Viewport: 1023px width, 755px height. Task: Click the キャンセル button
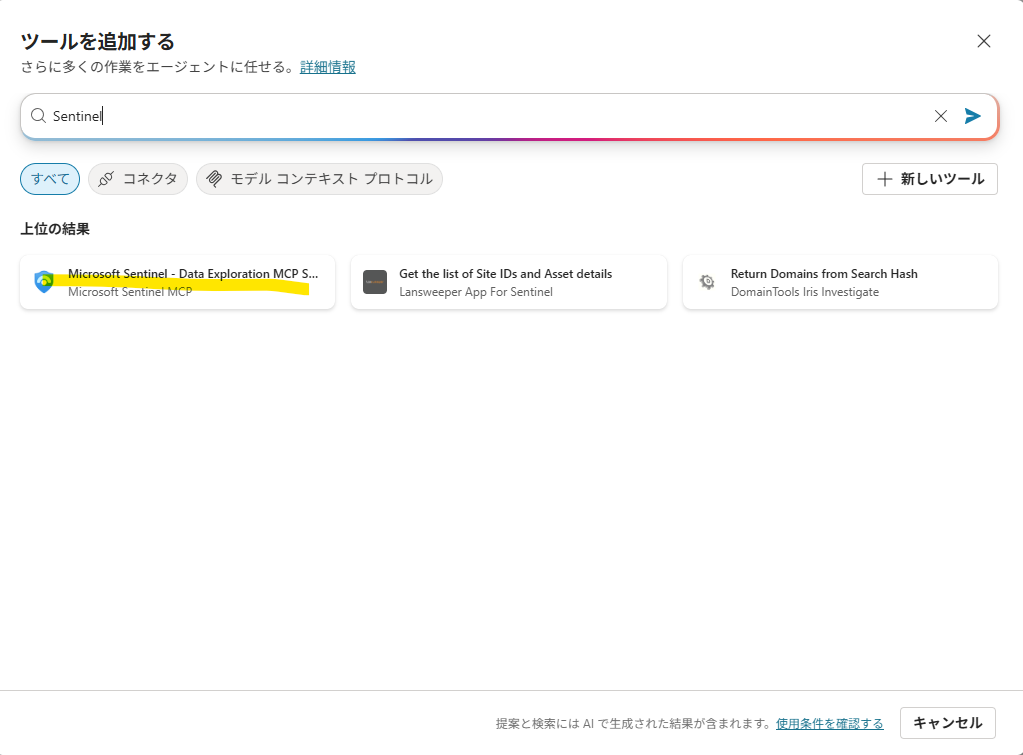click(947, 723)
